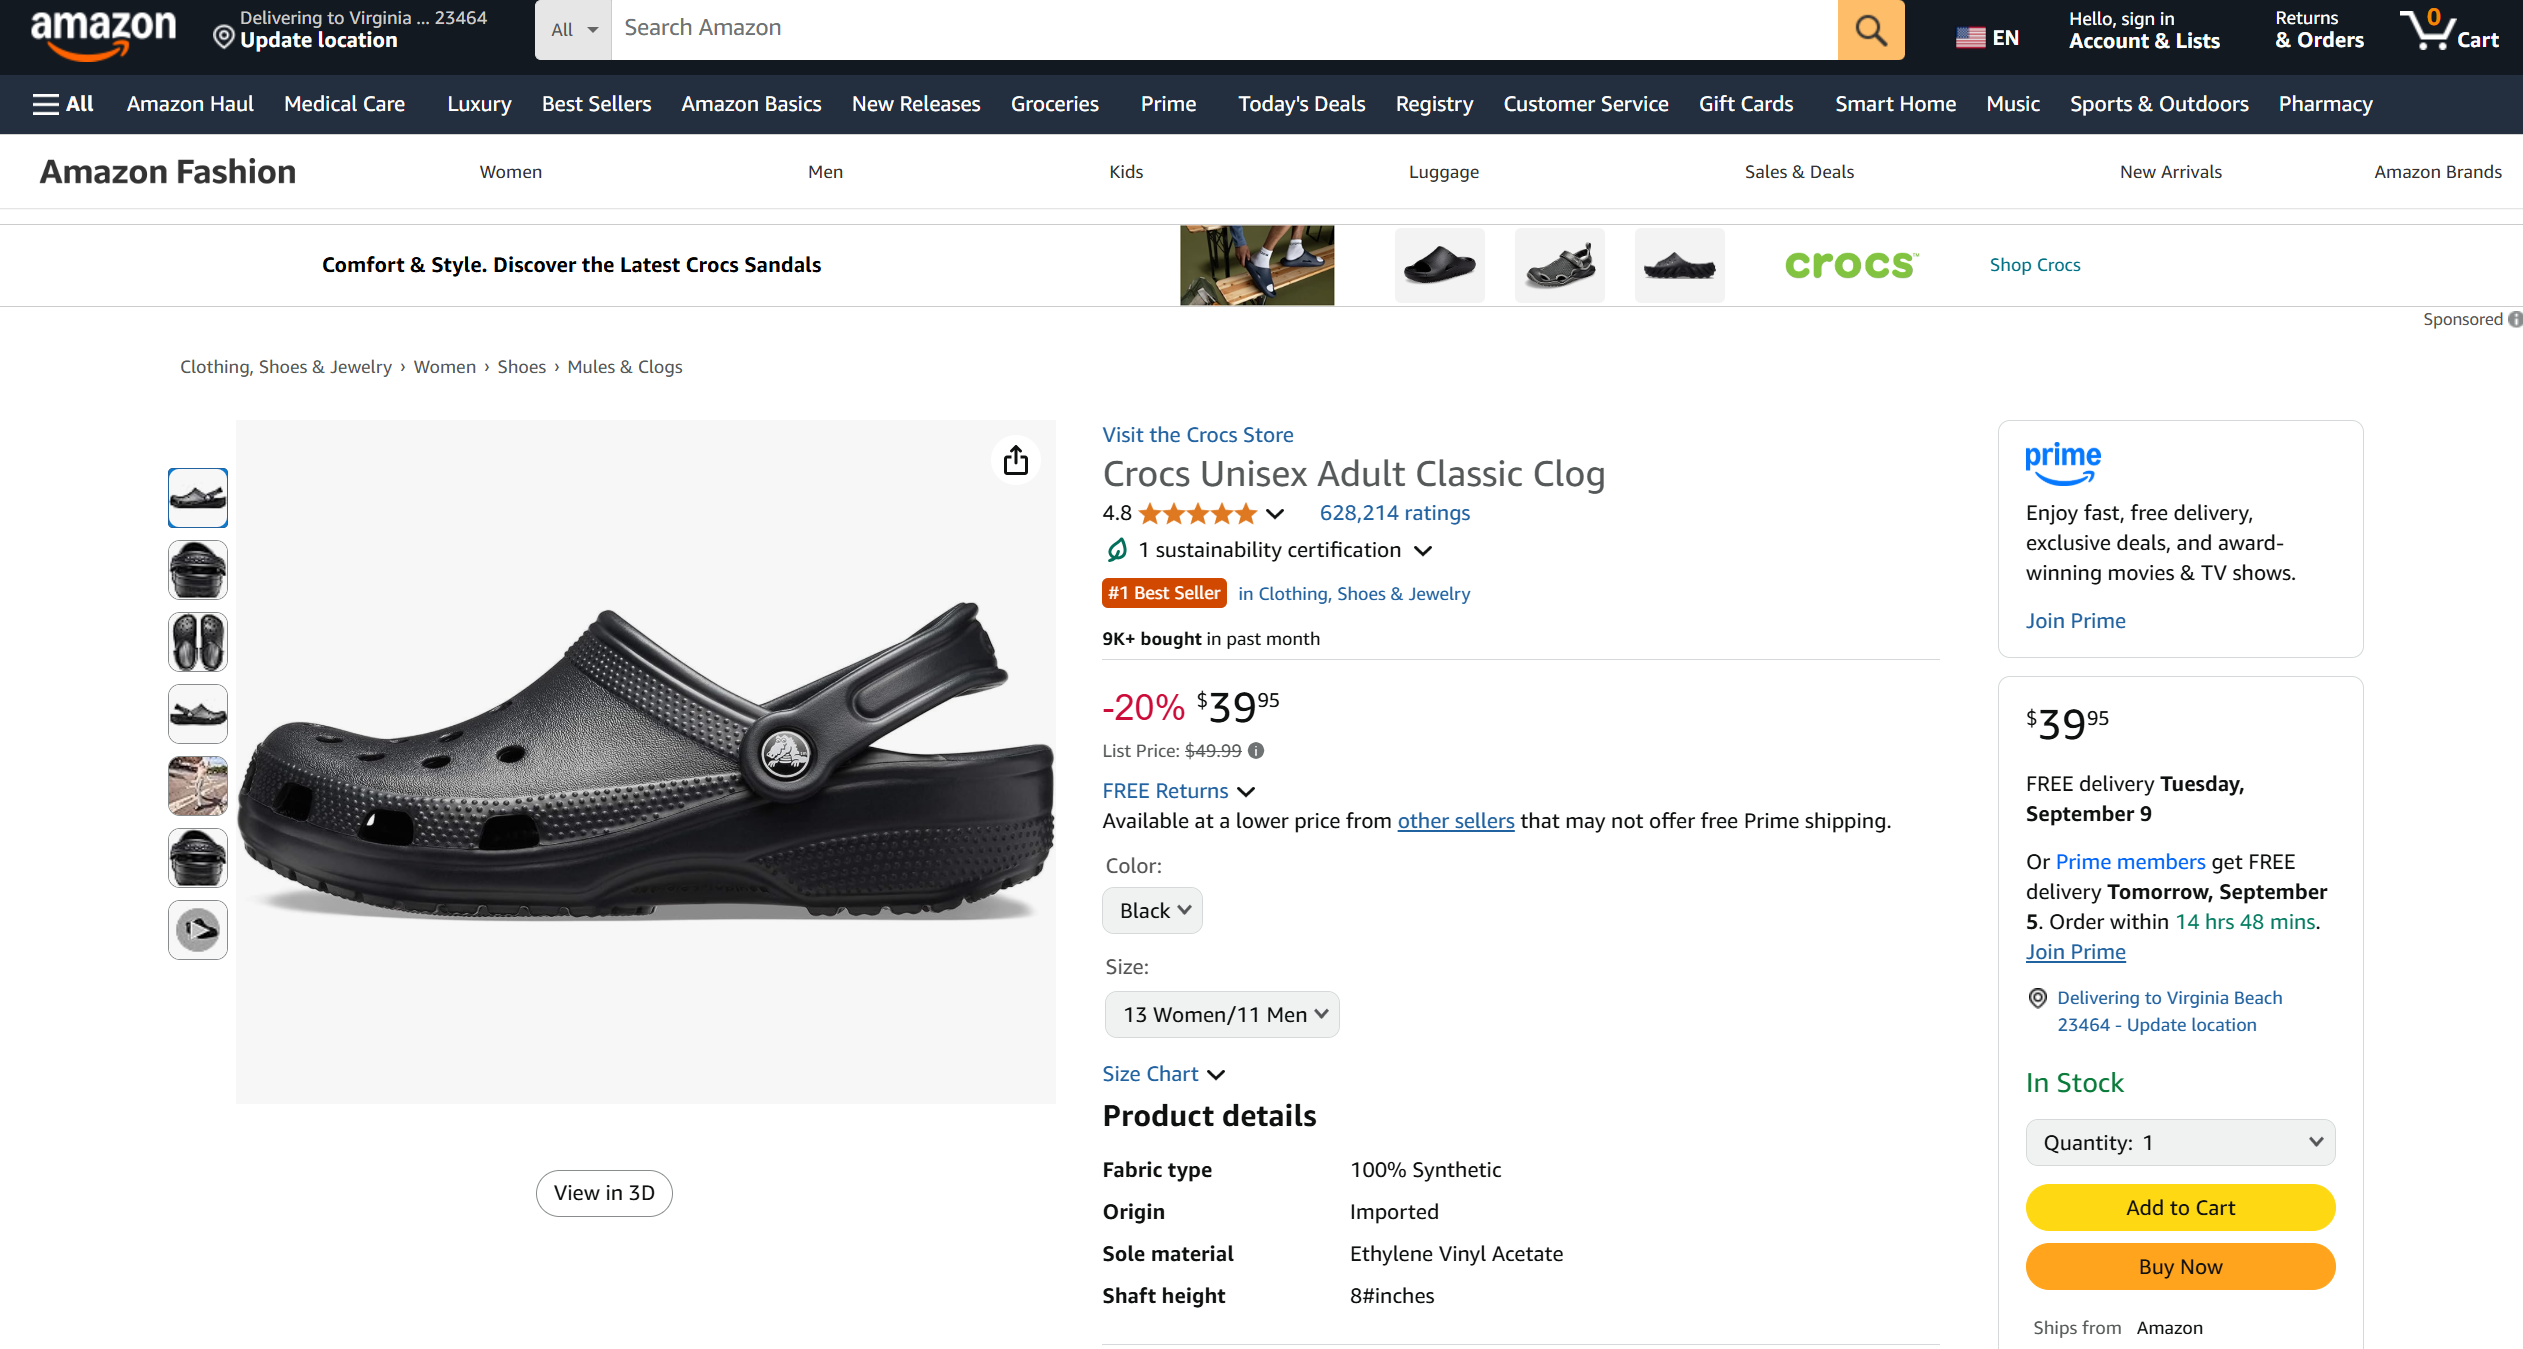Open the Quantity dropdown
Image resolution: width=2523 pixels, height=1349 pixels.
2180,1143
